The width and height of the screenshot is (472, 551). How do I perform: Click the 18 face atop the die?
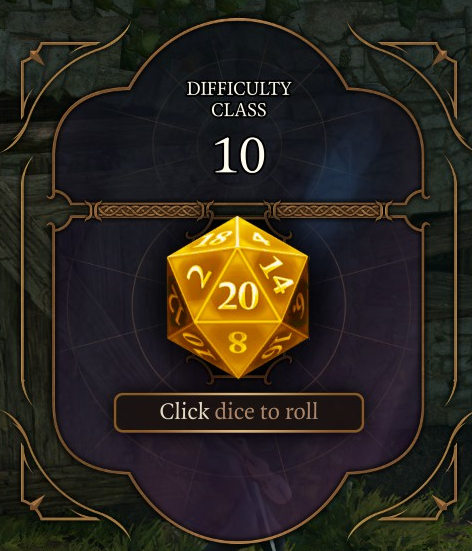[x=213, y=239]
